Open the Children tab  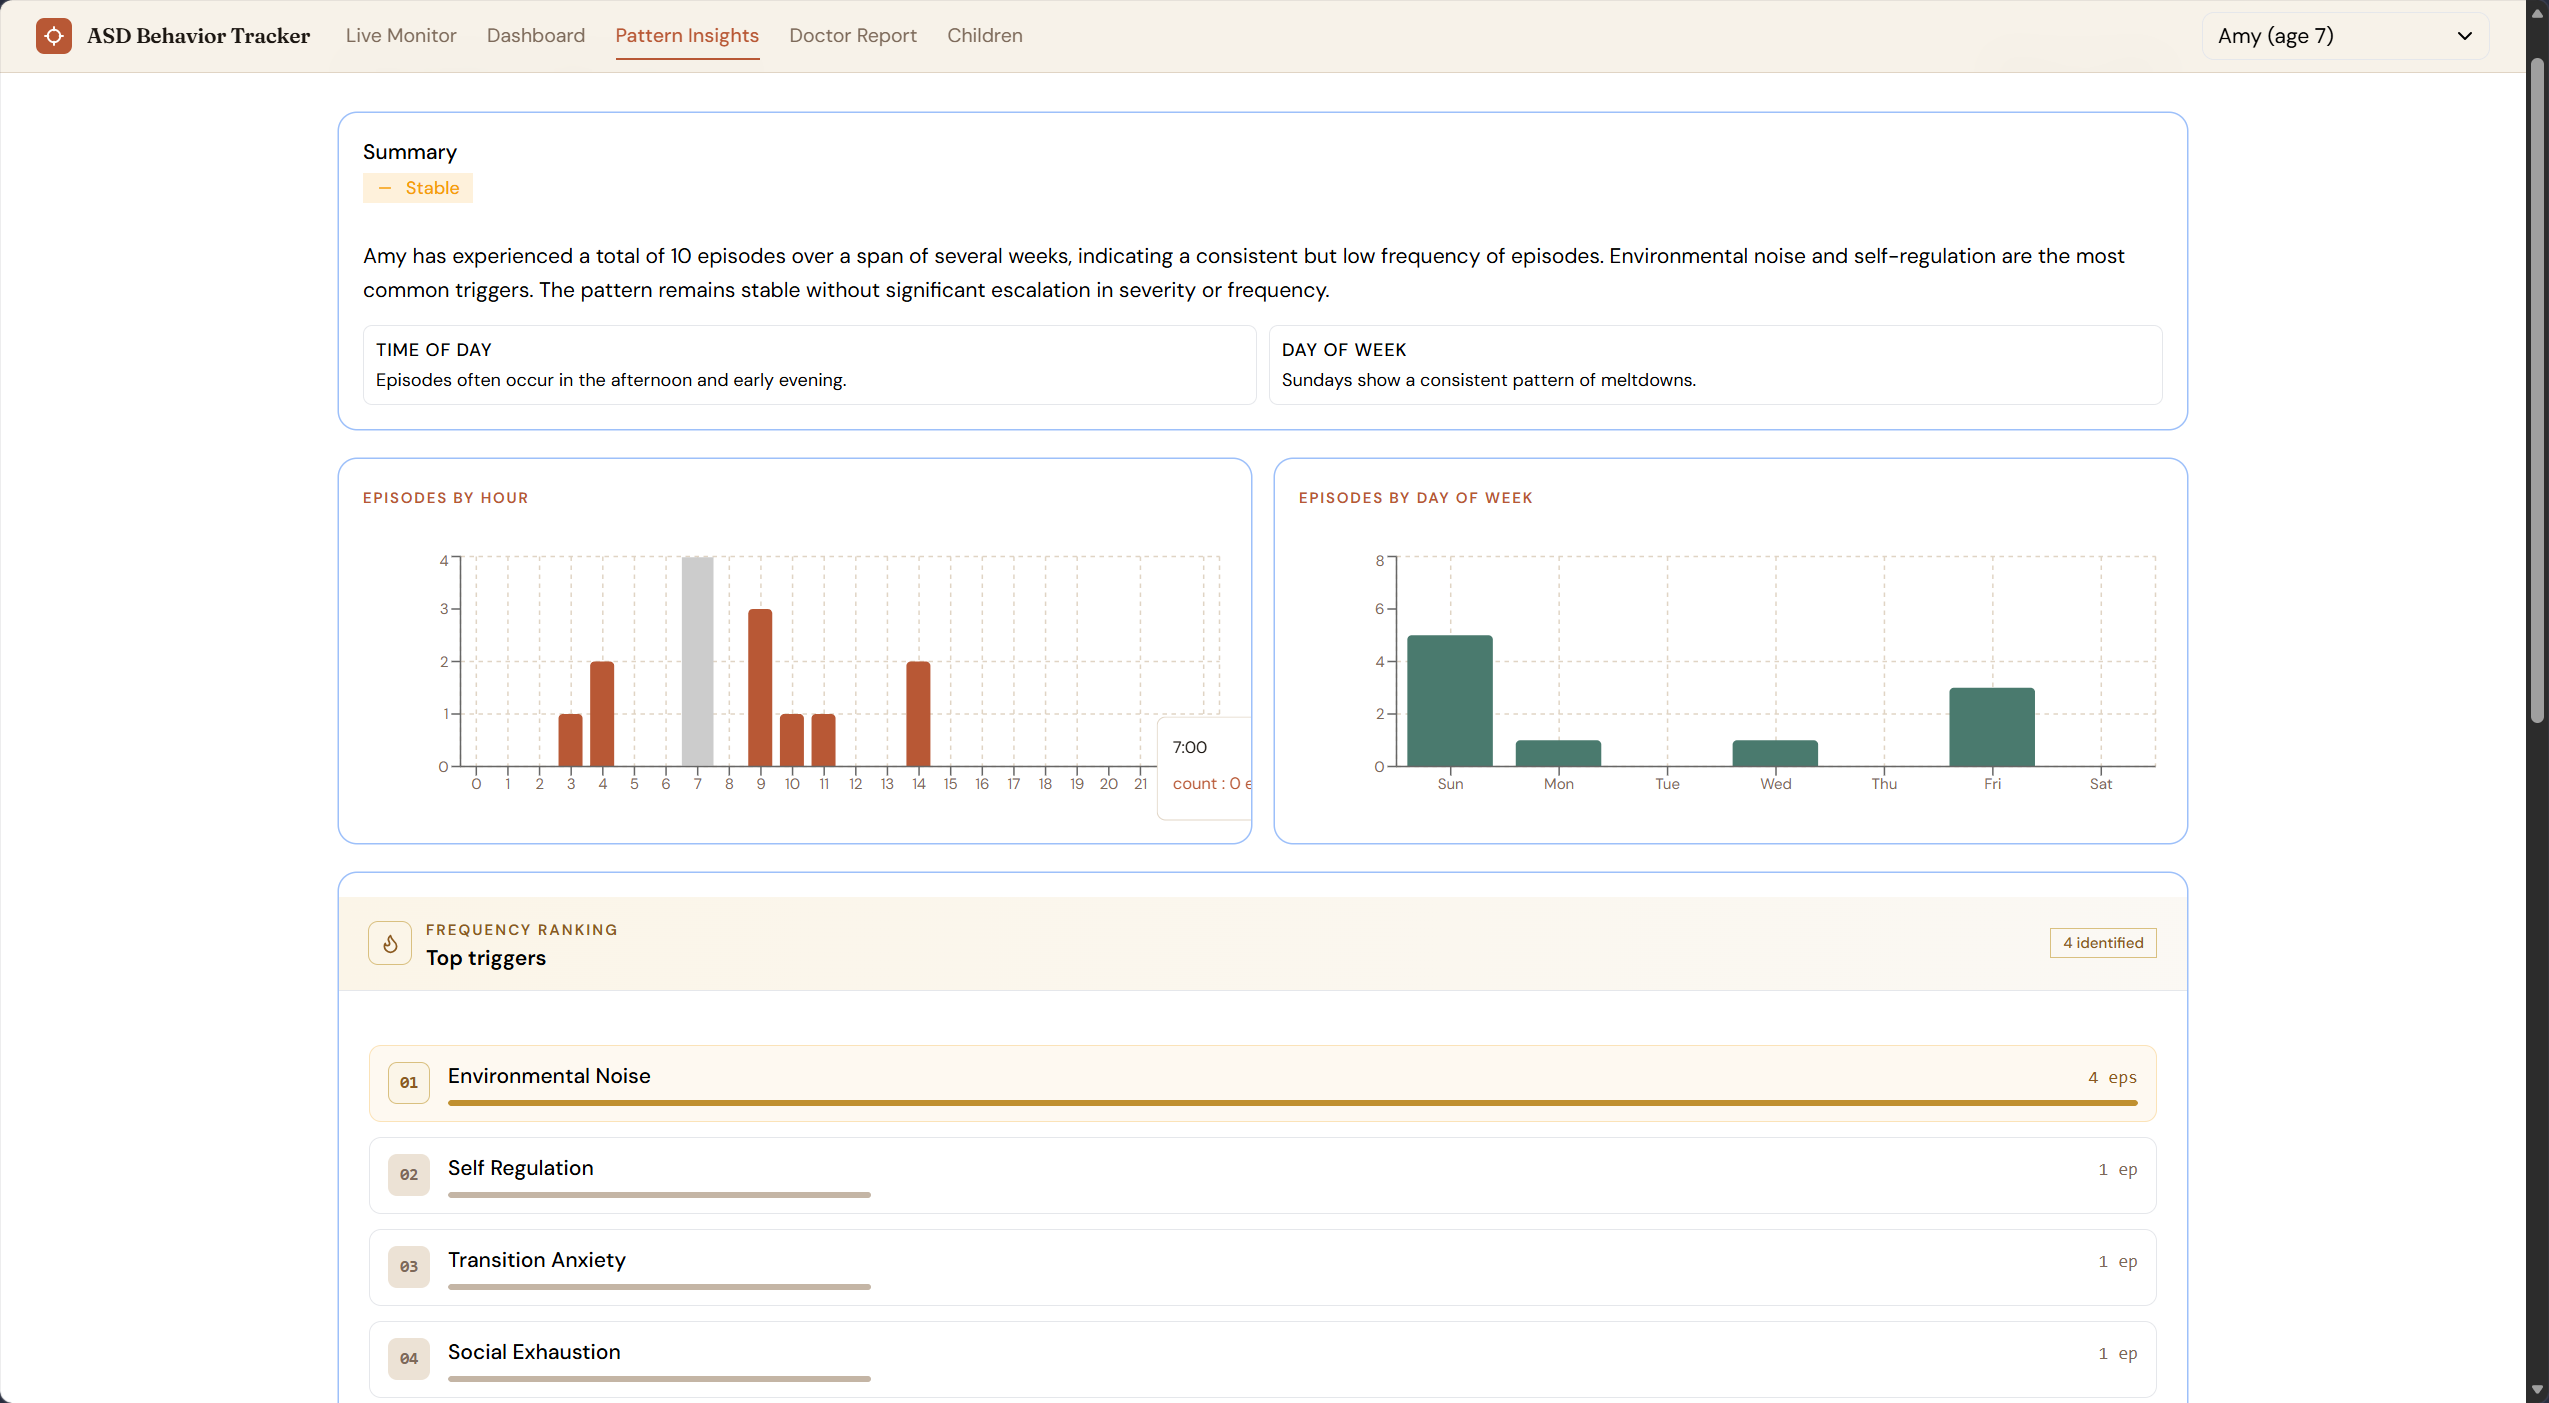(984, 36)
